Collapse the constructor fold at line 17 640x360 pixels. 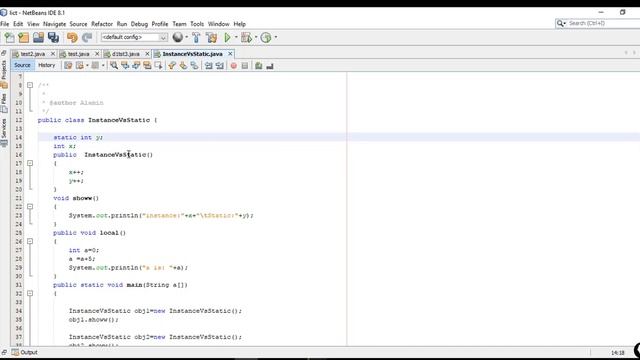(x=30, y=163)
